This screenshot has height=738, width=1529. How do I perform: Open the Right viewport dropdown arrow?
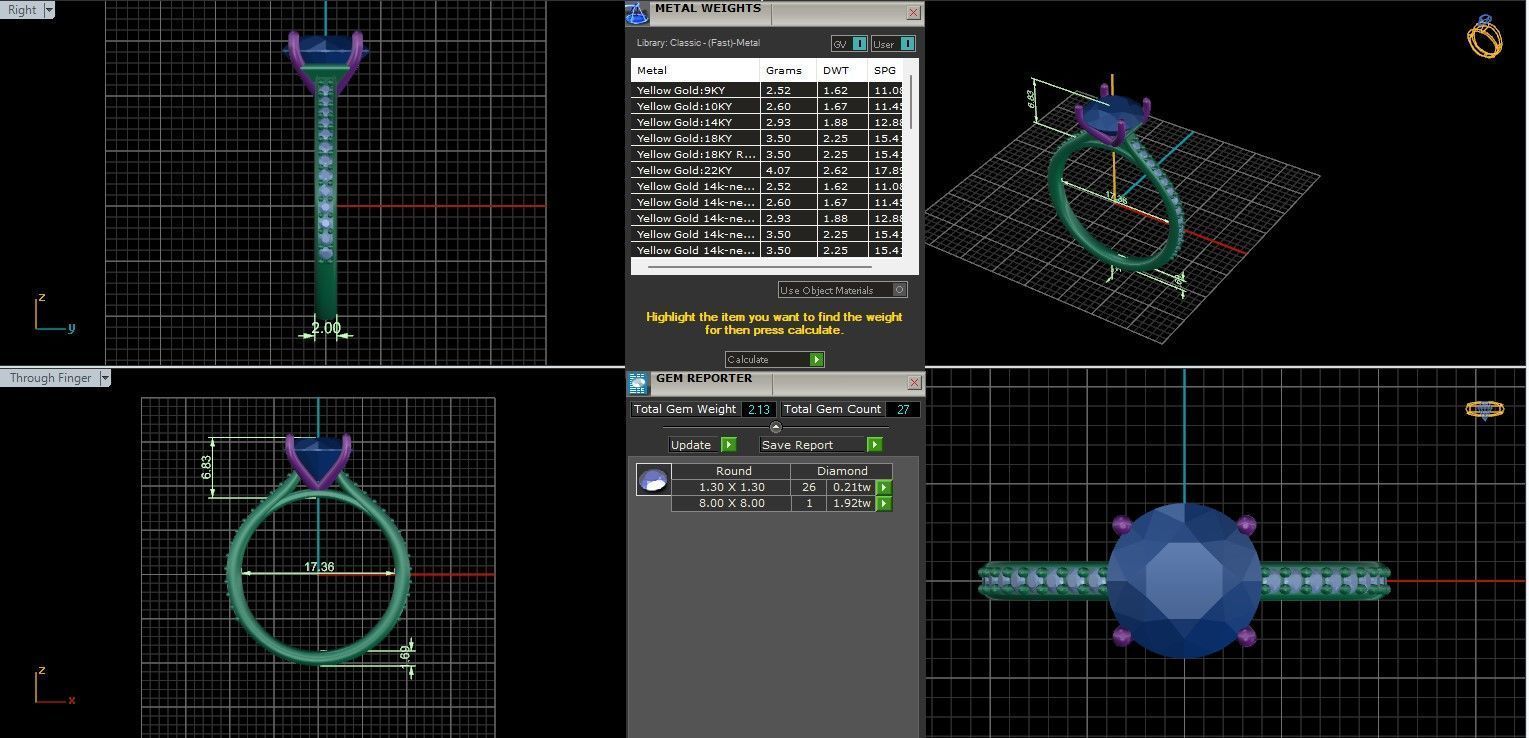pyautogui.click(x=49, y=10)
